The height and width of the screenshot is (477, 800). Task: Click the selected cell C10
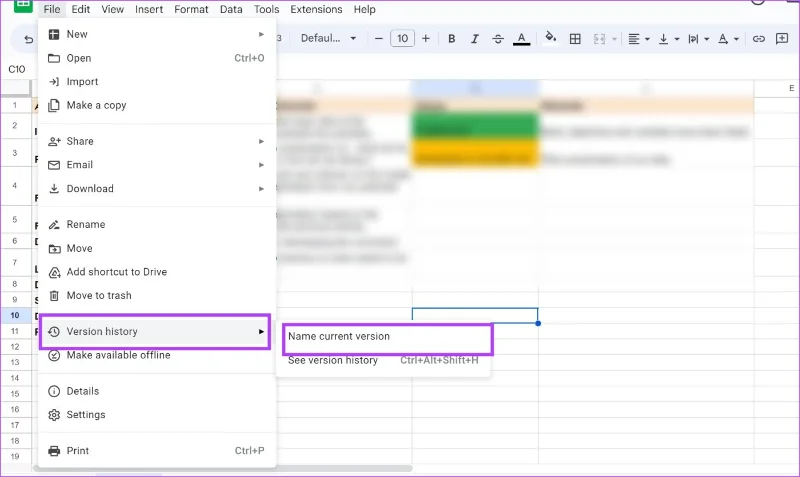475,315
